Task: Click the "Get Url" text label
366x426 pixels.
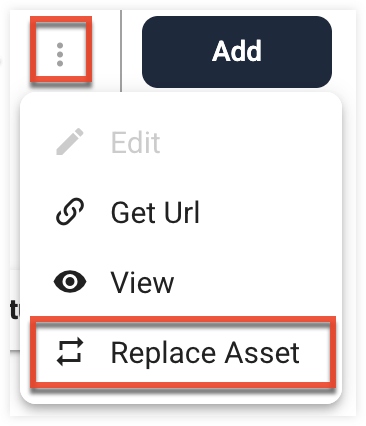Action: pyautogui.click(x=155, y=212)
